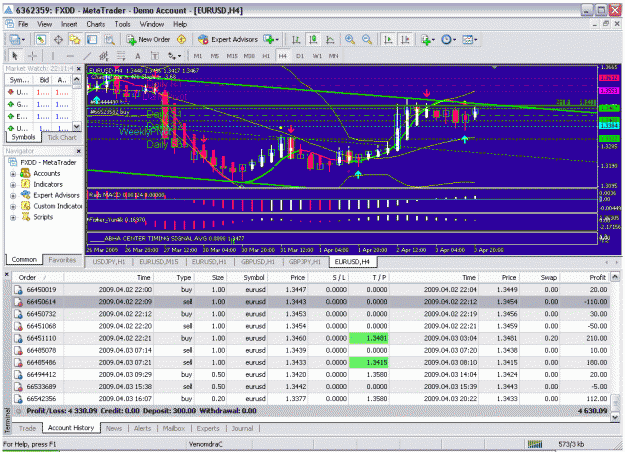This screenshot has width=625, height=452.
Task: Switch to the M15 timeframe
Action: (232, 56)
